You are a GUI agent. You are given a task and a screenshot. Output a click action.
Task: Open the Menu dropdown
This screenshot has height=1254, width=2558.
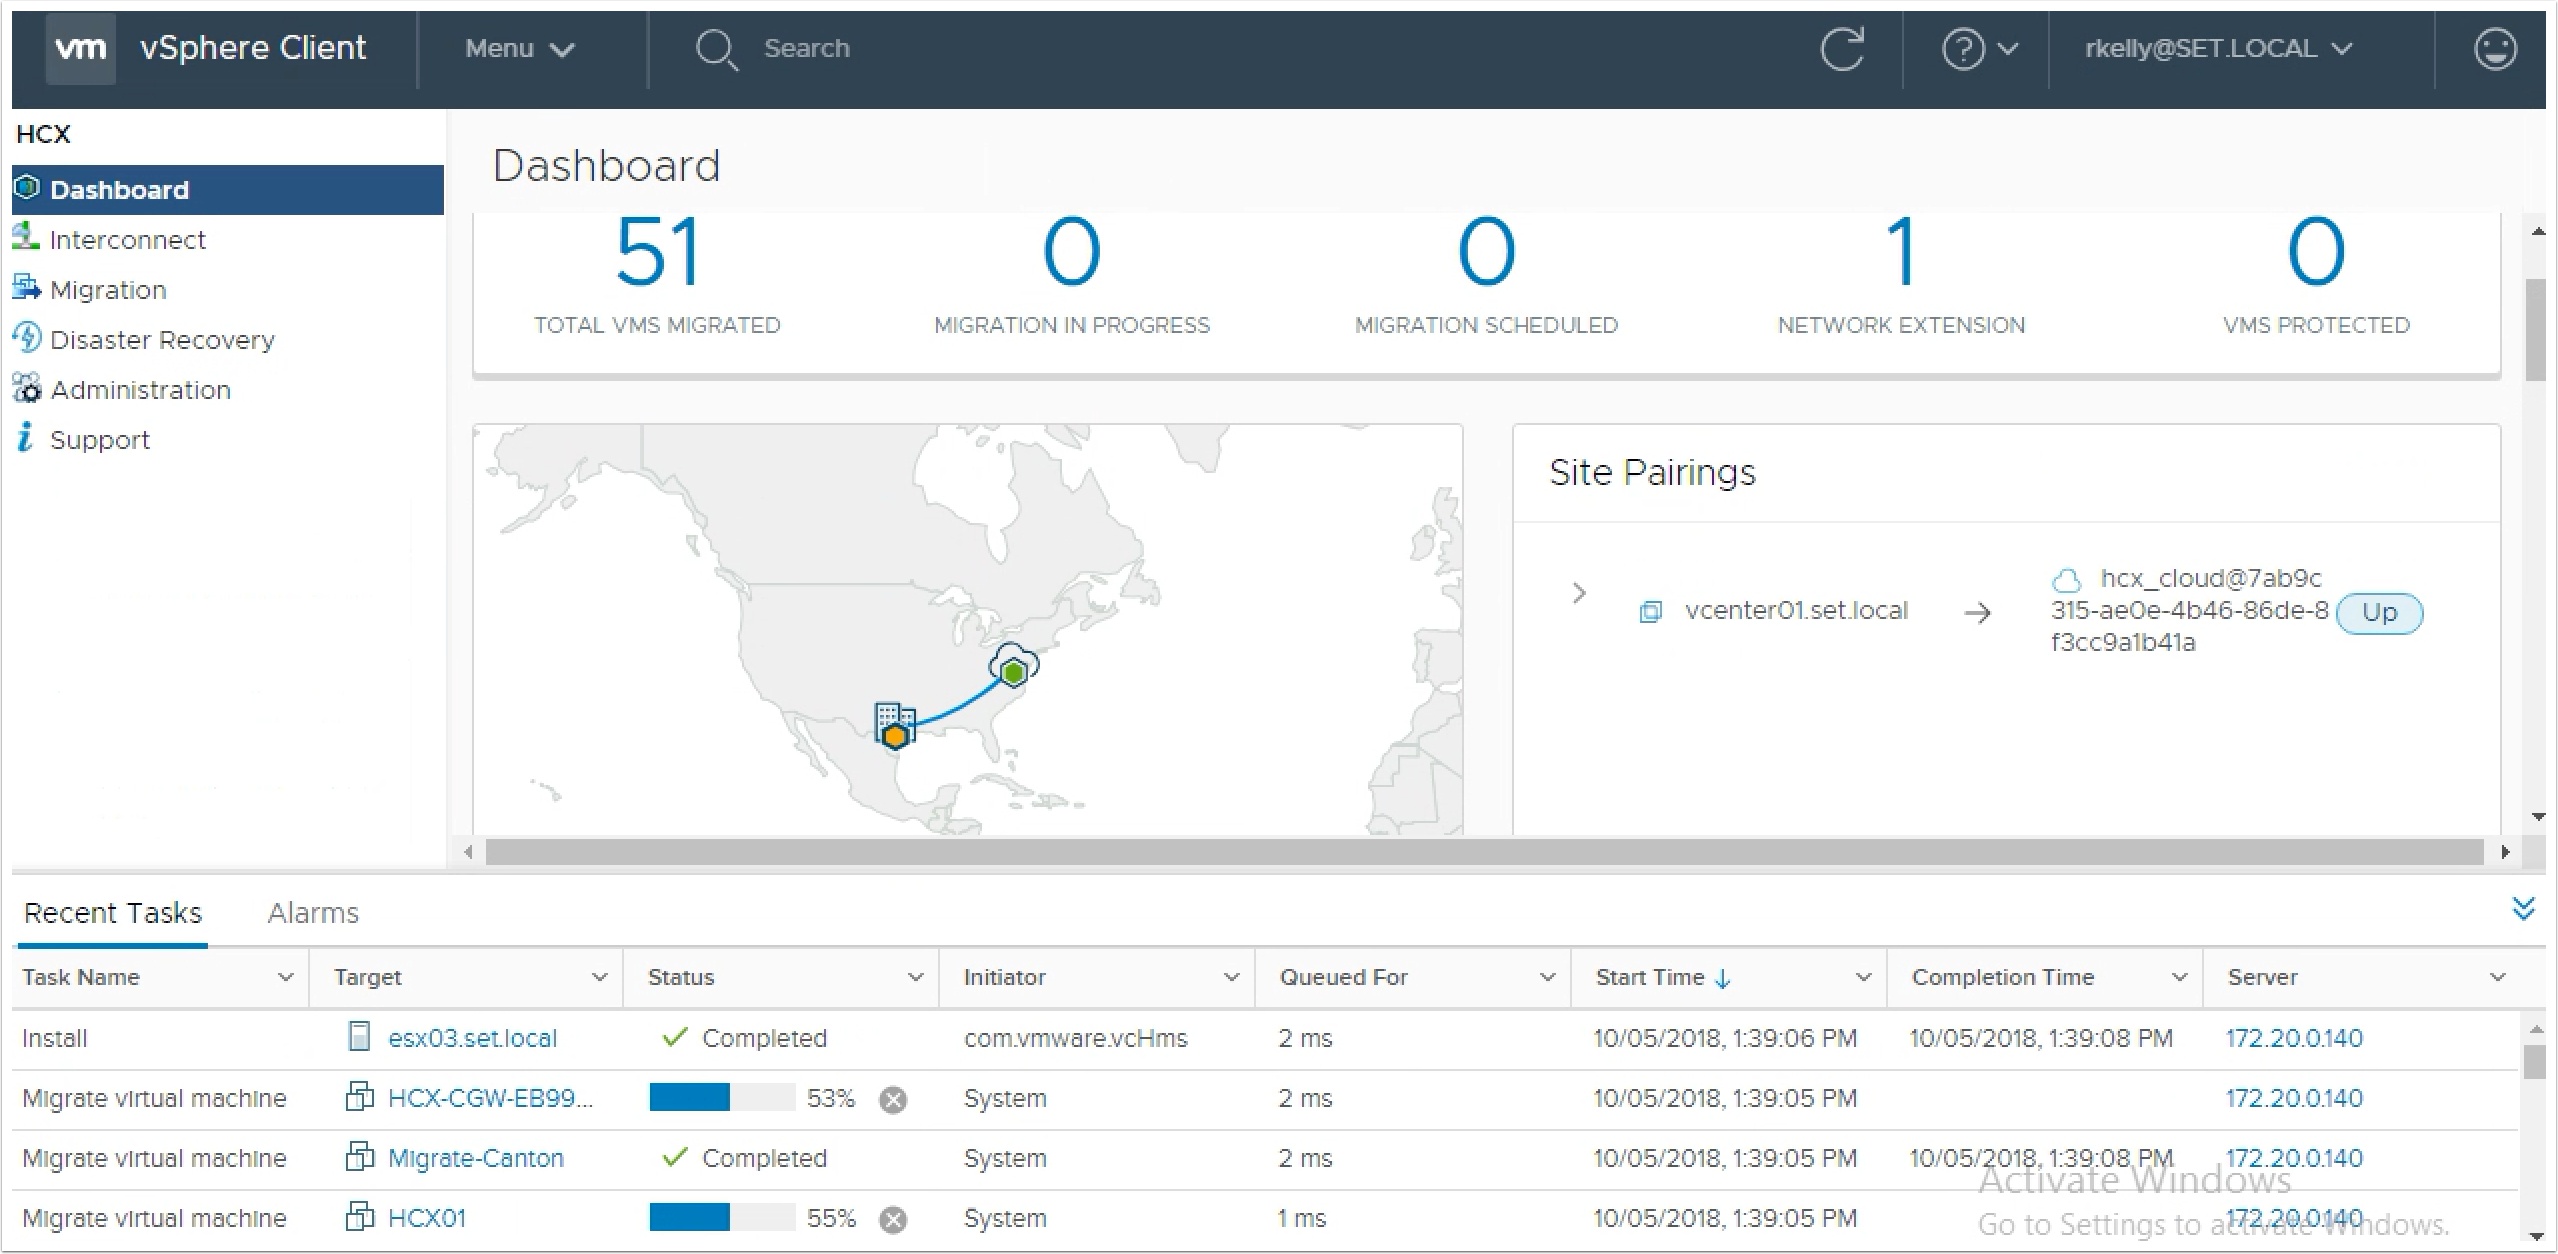coord(519,49)
